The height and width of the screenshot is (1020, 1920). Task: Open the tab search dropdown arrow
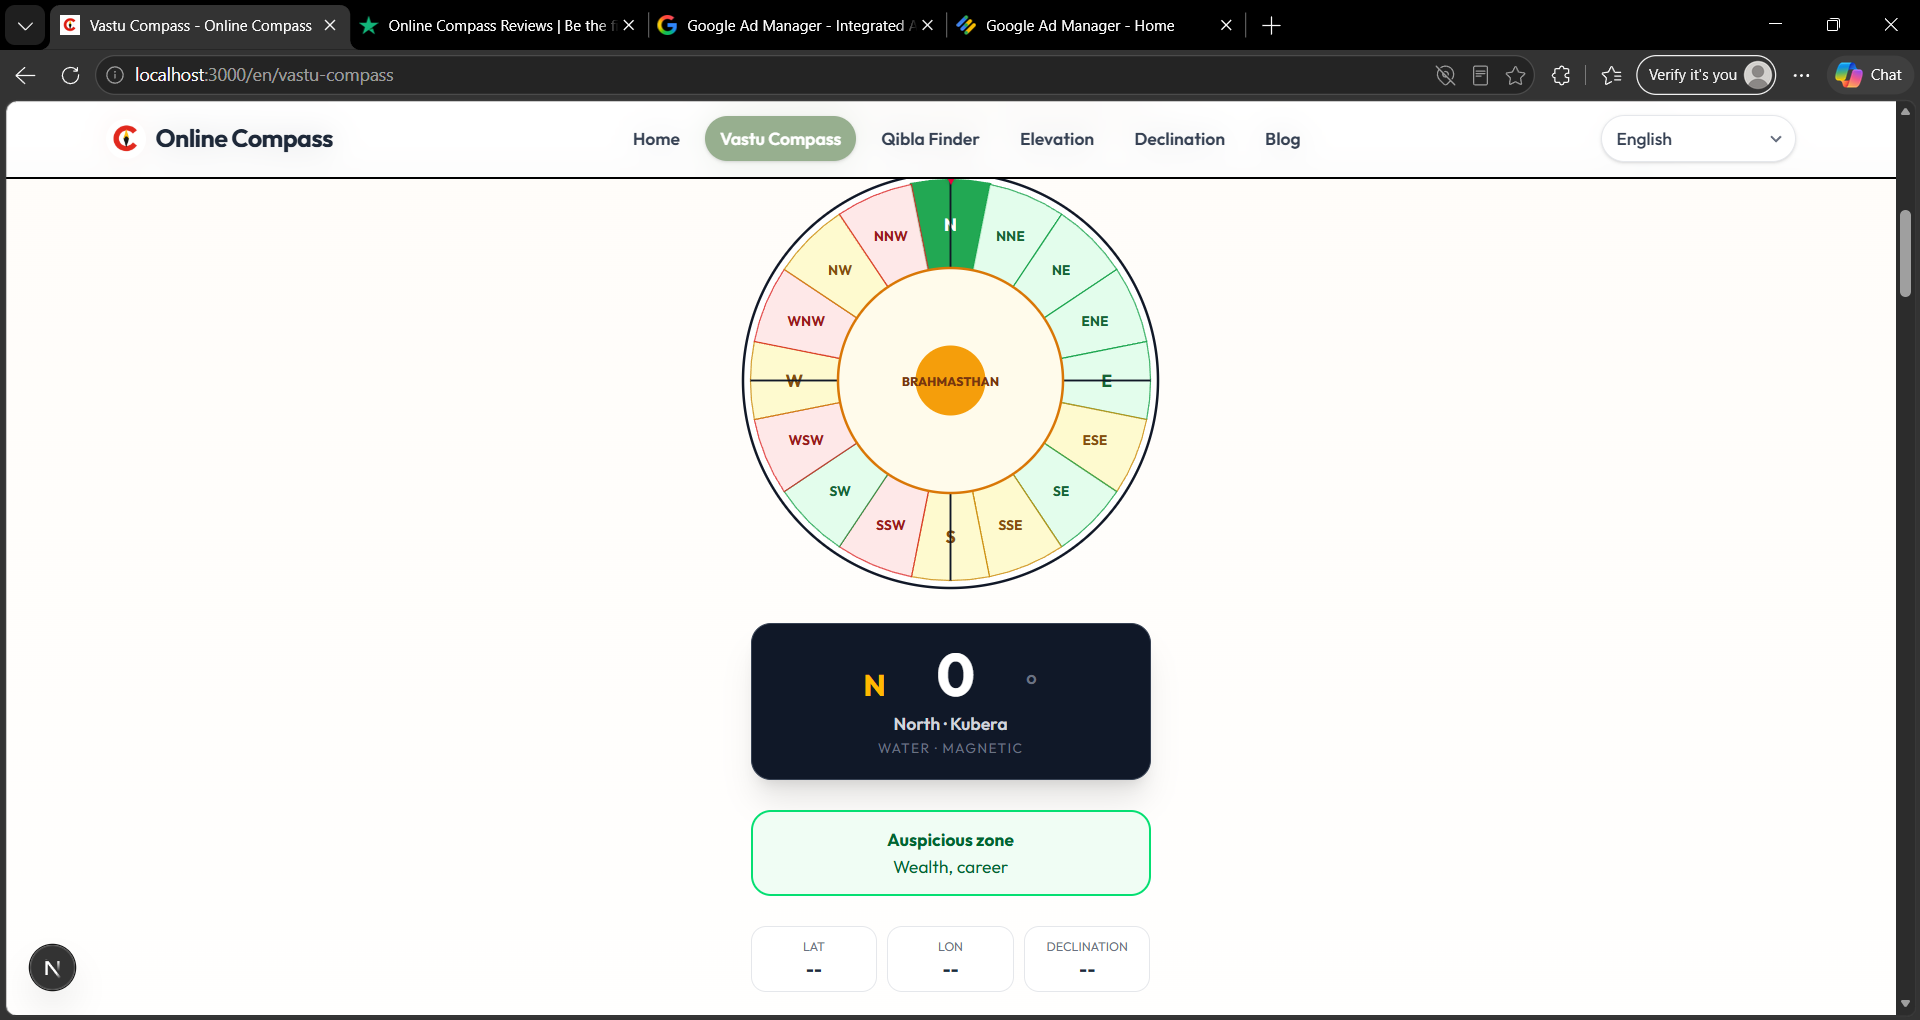(x=25, y=25)
